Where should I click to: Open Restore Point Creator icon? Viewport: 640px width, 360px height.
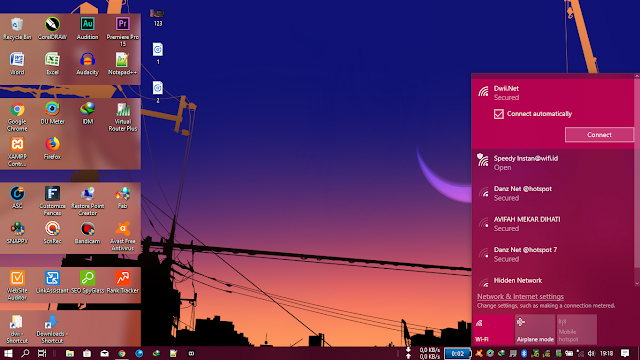(87, 201)
